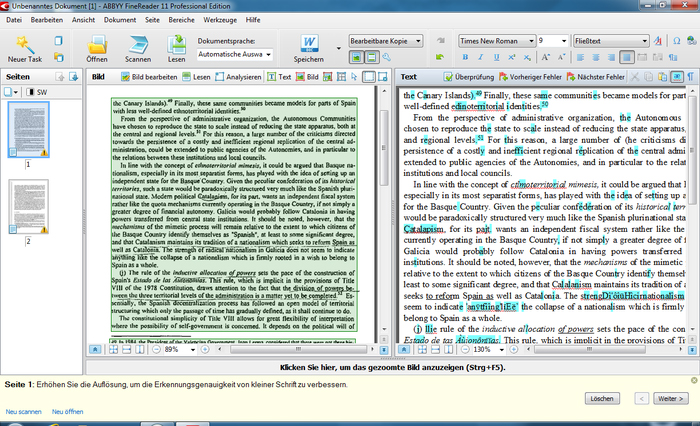The image size is (700, 426).
Task: Toggle bold formatting in the text toolbar
Action: [x=465, y=58]
